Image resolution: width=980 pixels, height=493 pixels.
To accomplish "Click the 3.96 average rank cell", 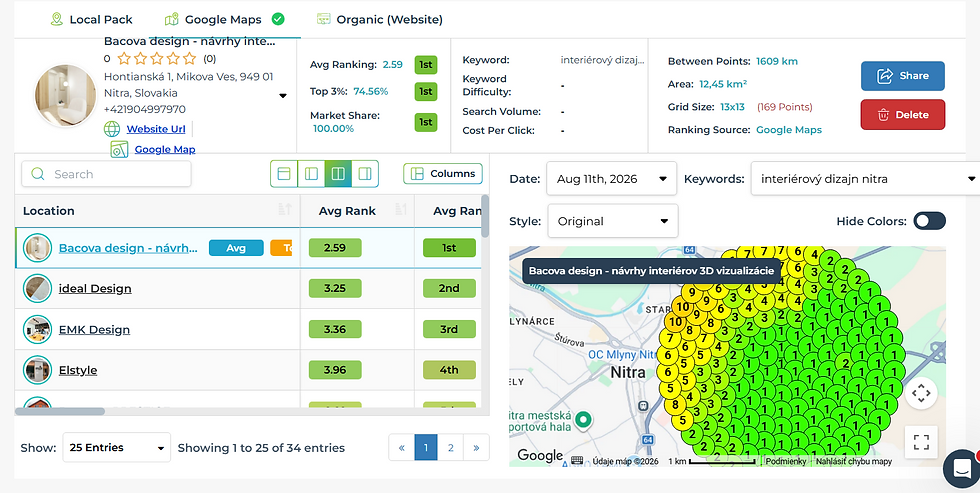I will [x=335, y=370].
